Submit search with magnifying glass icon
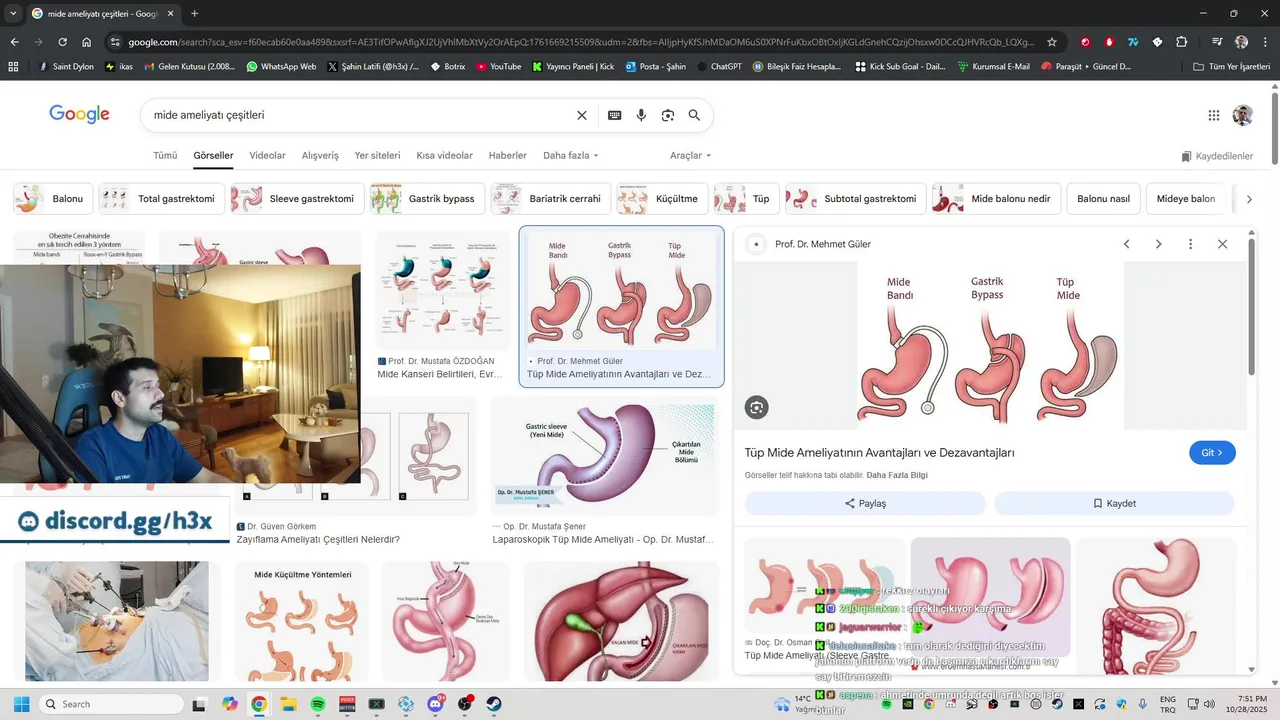The width and height of the screenshot is (1280, 720). [694, 115]
